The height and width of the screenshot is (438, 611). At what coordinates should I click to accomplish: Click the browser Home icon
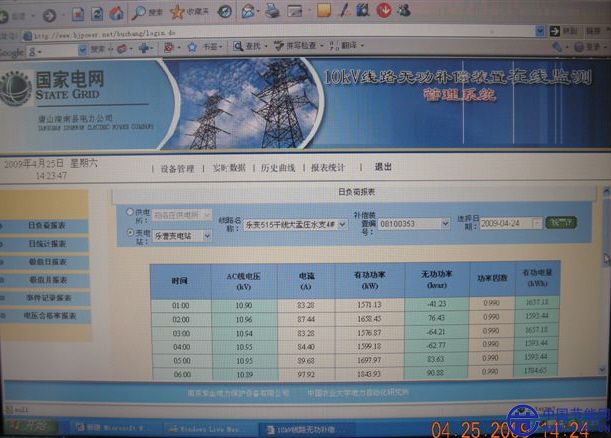click(x=117, y=12)
